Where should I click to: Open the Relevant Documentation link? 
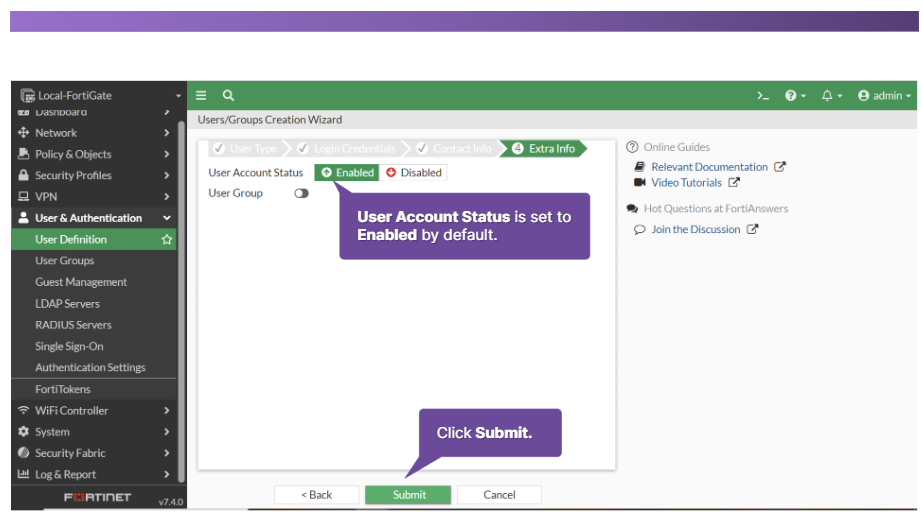tap(709, 167)
